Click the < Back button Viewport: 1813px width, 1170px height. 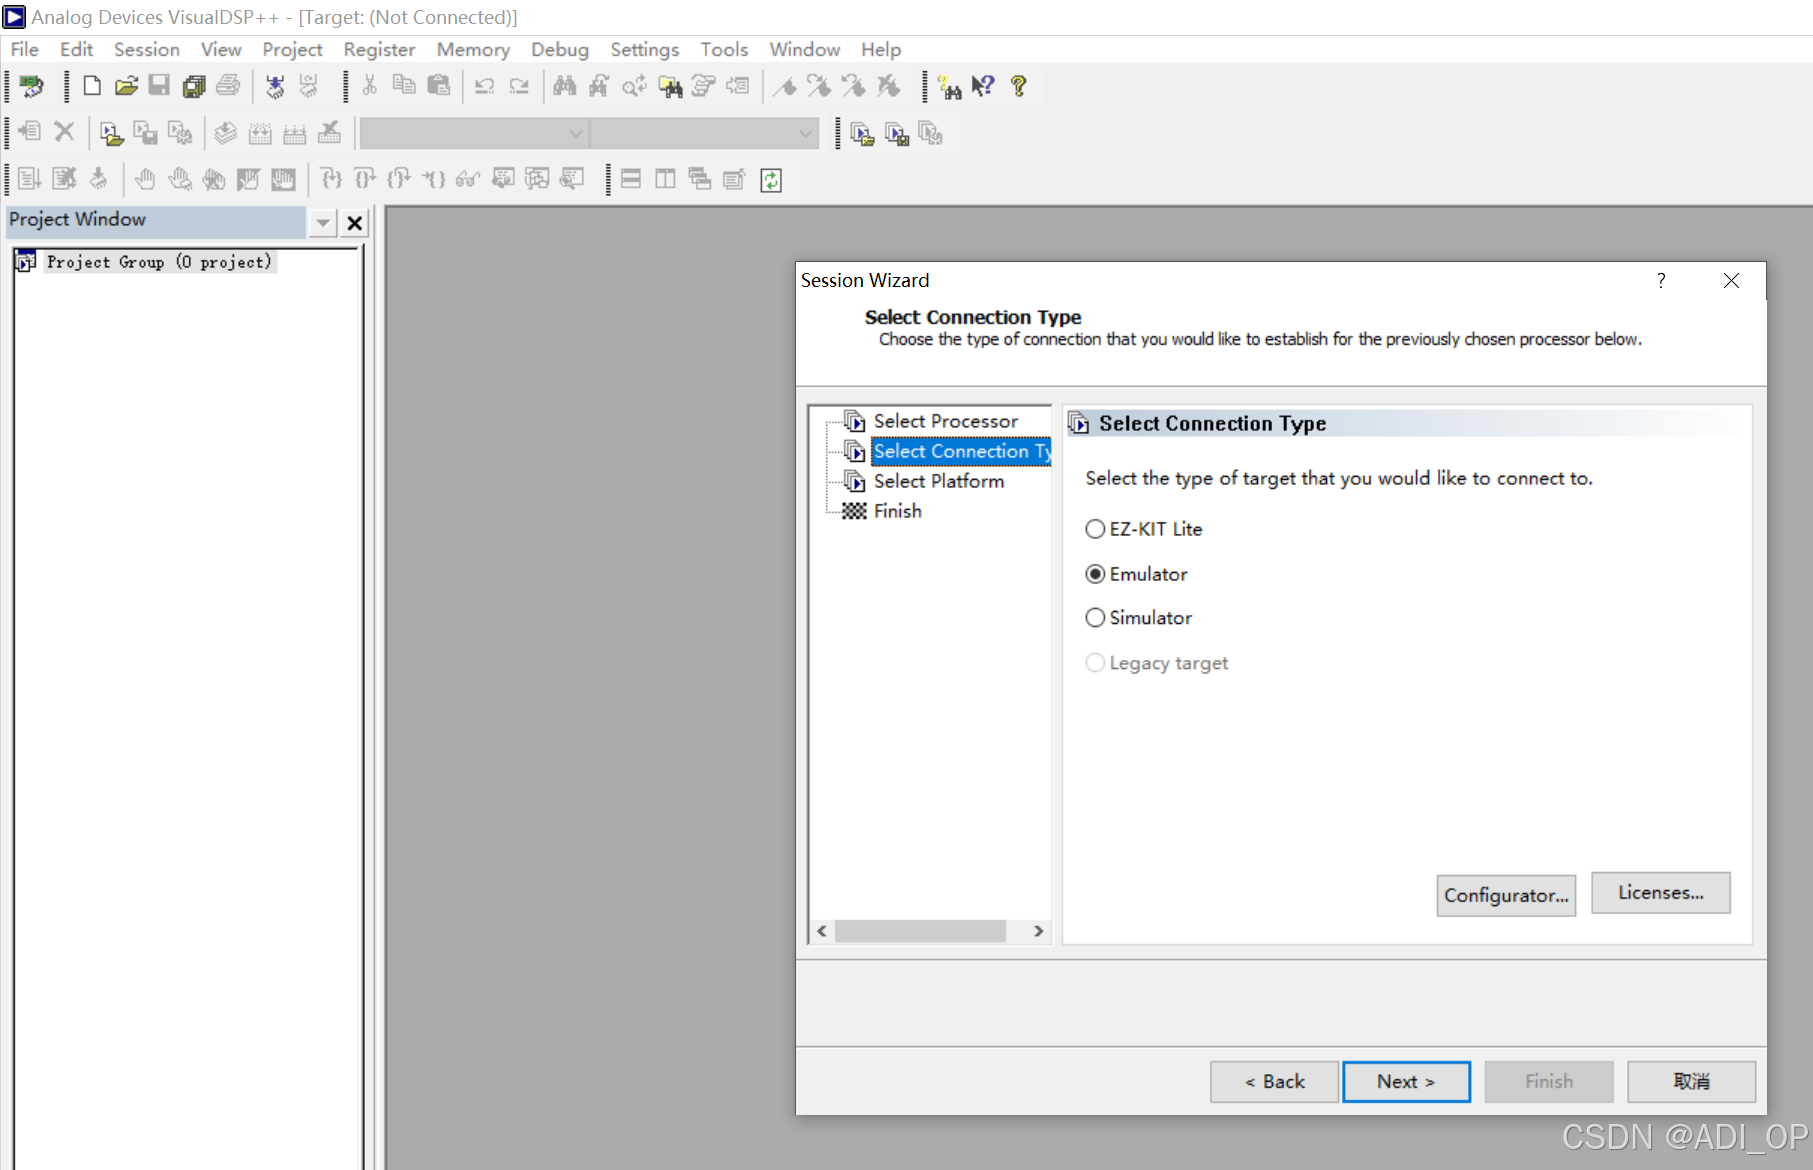1274,1082
